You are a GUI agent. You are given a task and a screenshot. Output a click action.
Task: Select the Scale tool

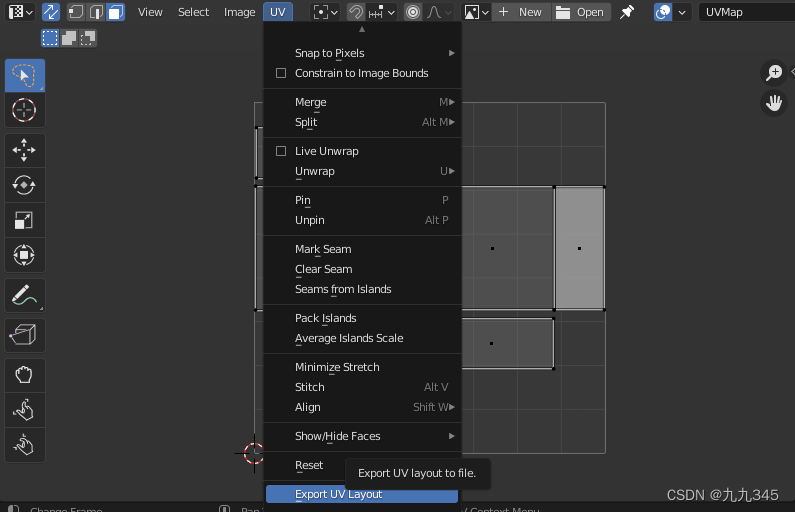25,220
